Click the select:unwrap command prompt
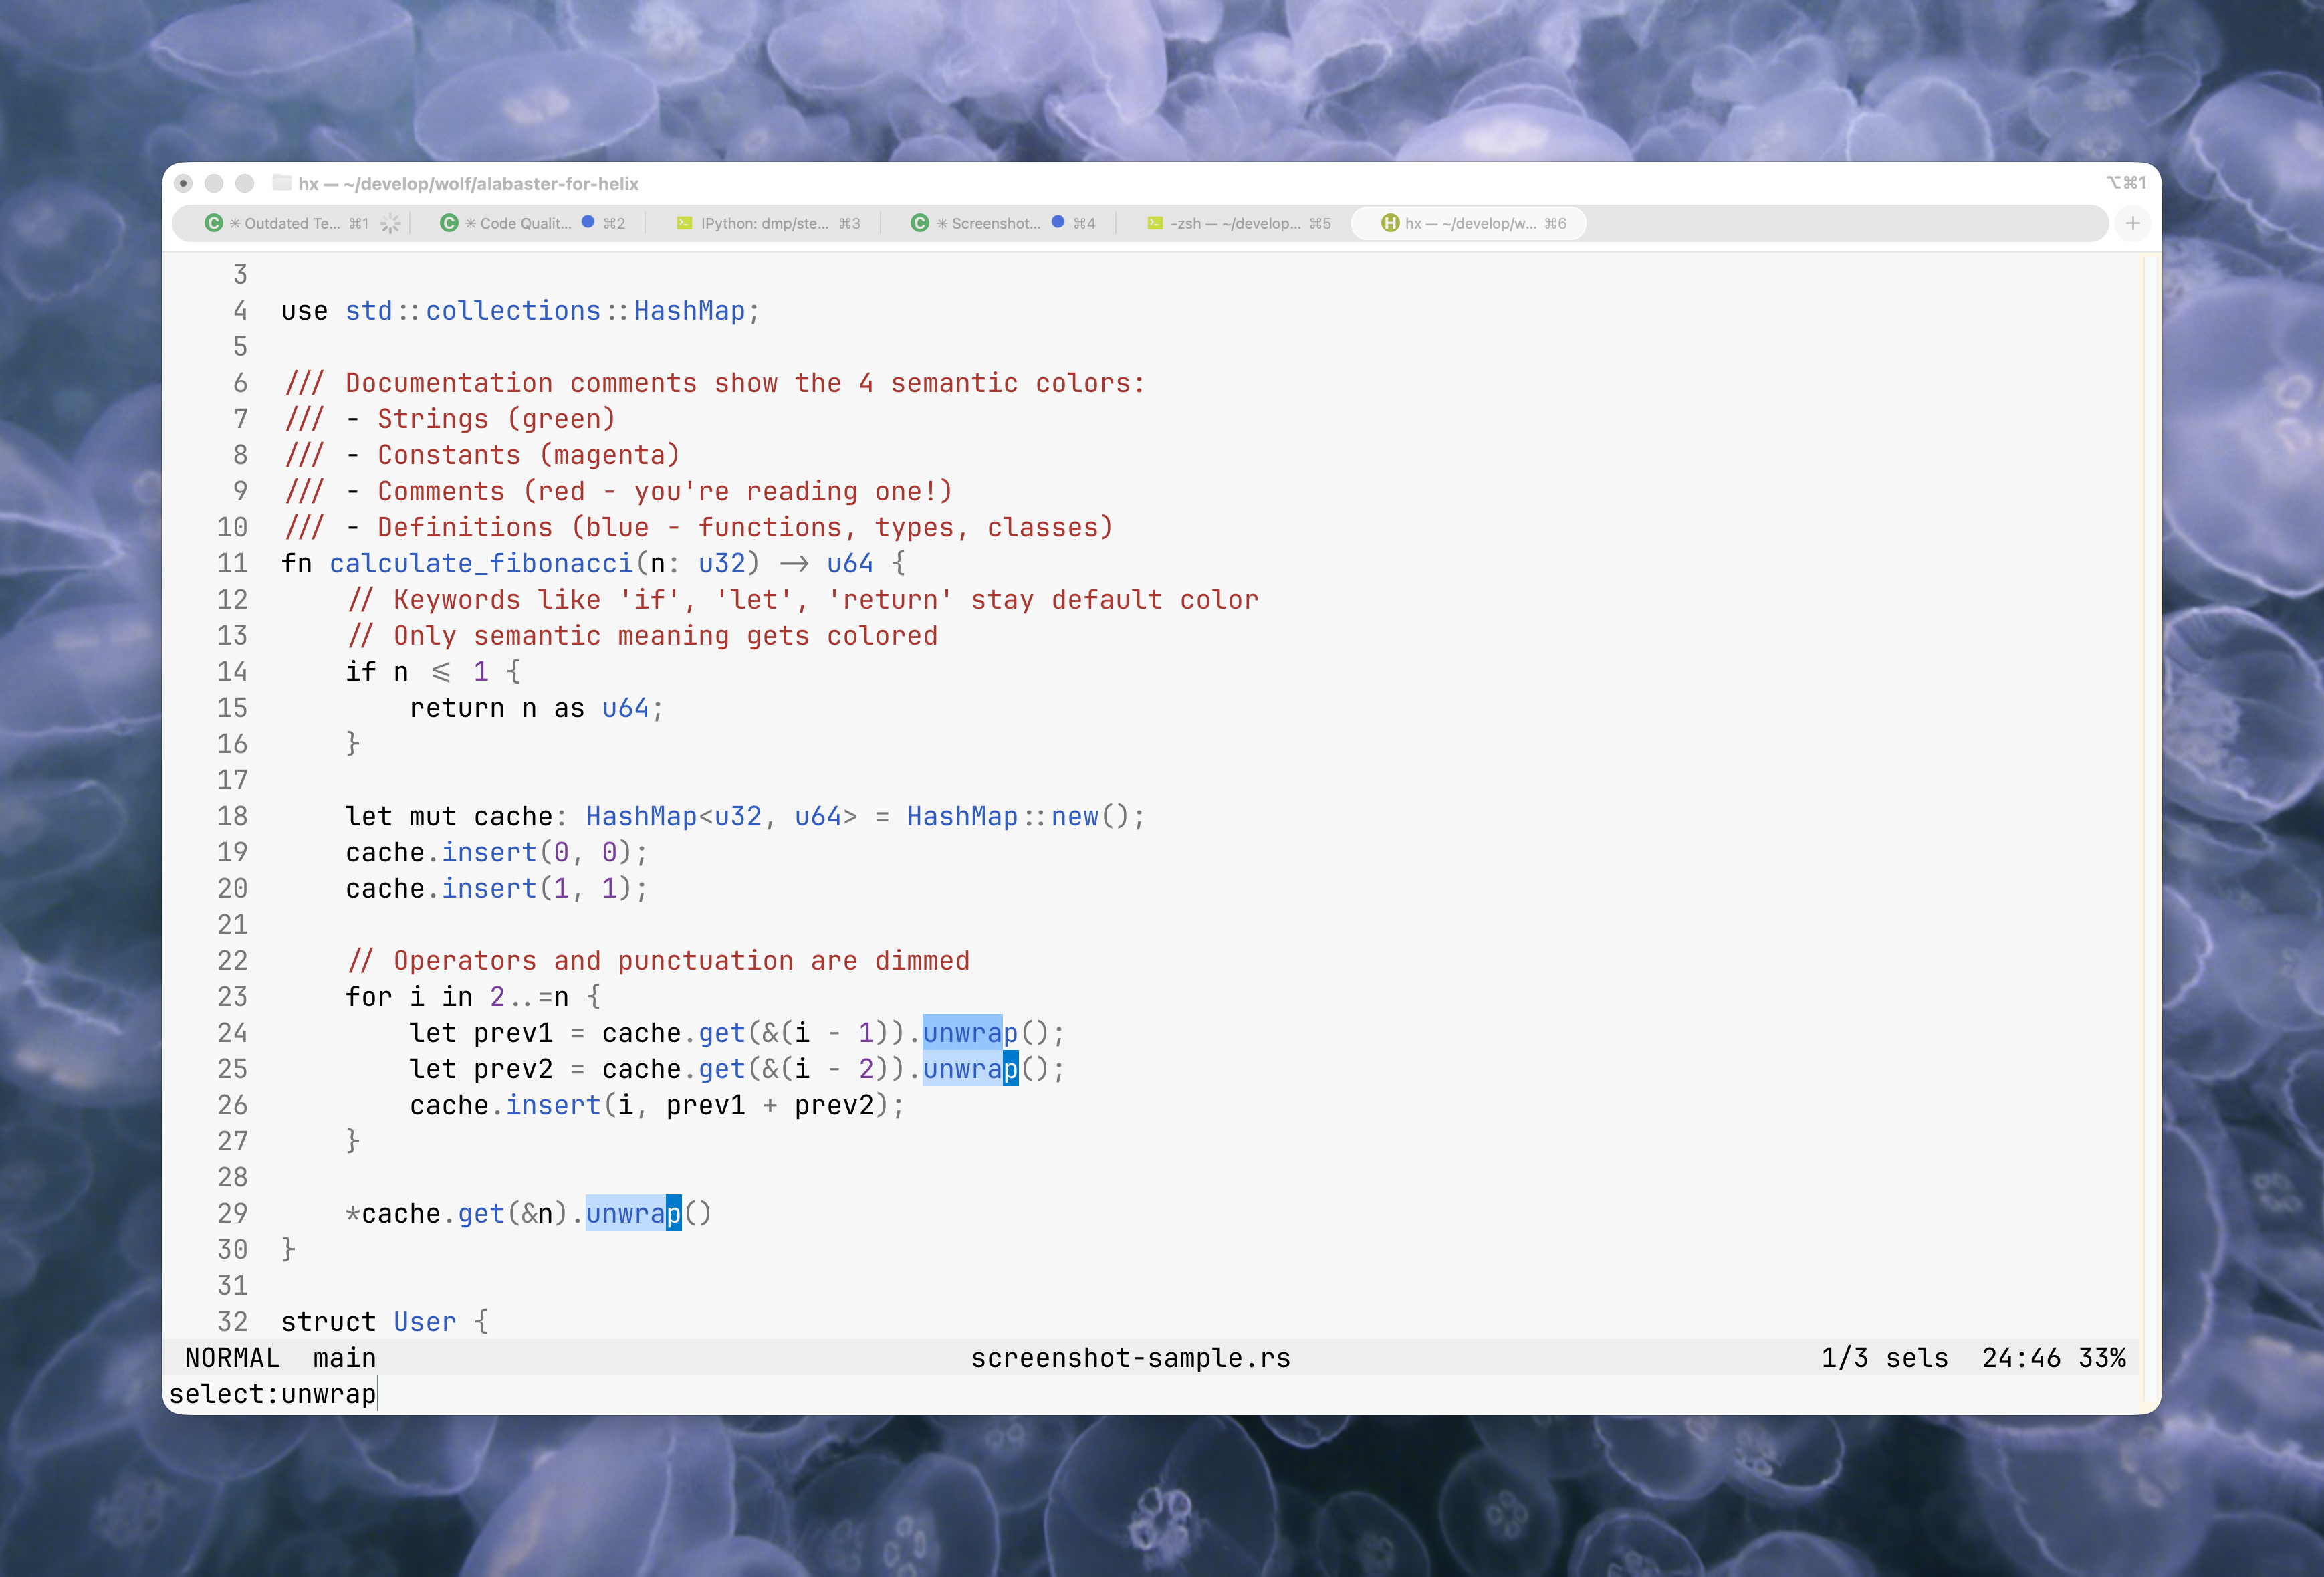Viewport: 2324px width, 1577px height. (273, 1394)
